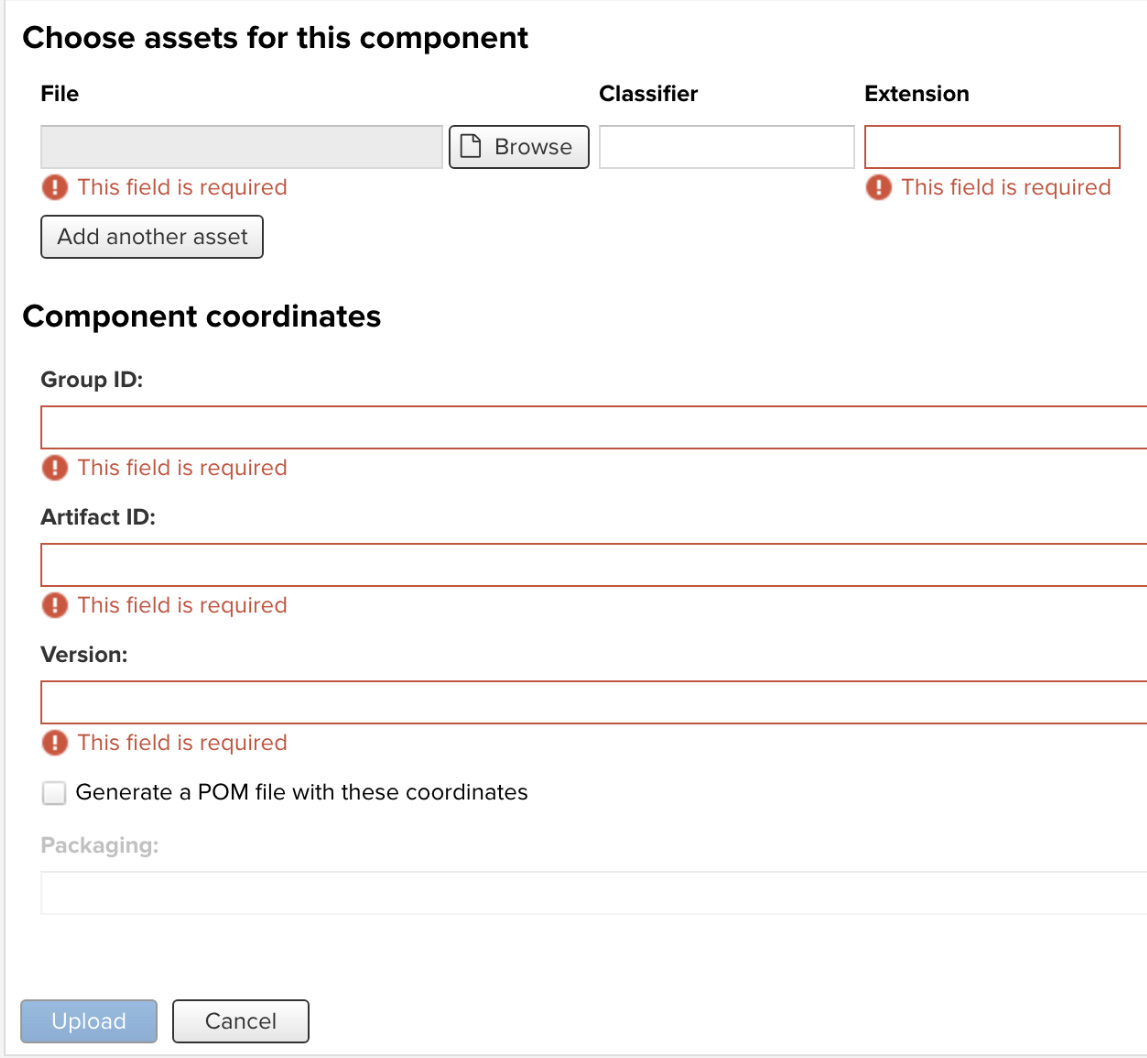Click the error icon under the Extension field
The image size is (1147, 1058).
878,187
